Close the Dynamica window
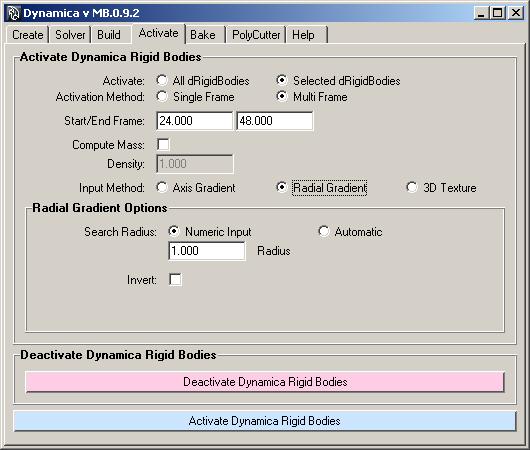The image size is (530, 450). coord(516,13)
